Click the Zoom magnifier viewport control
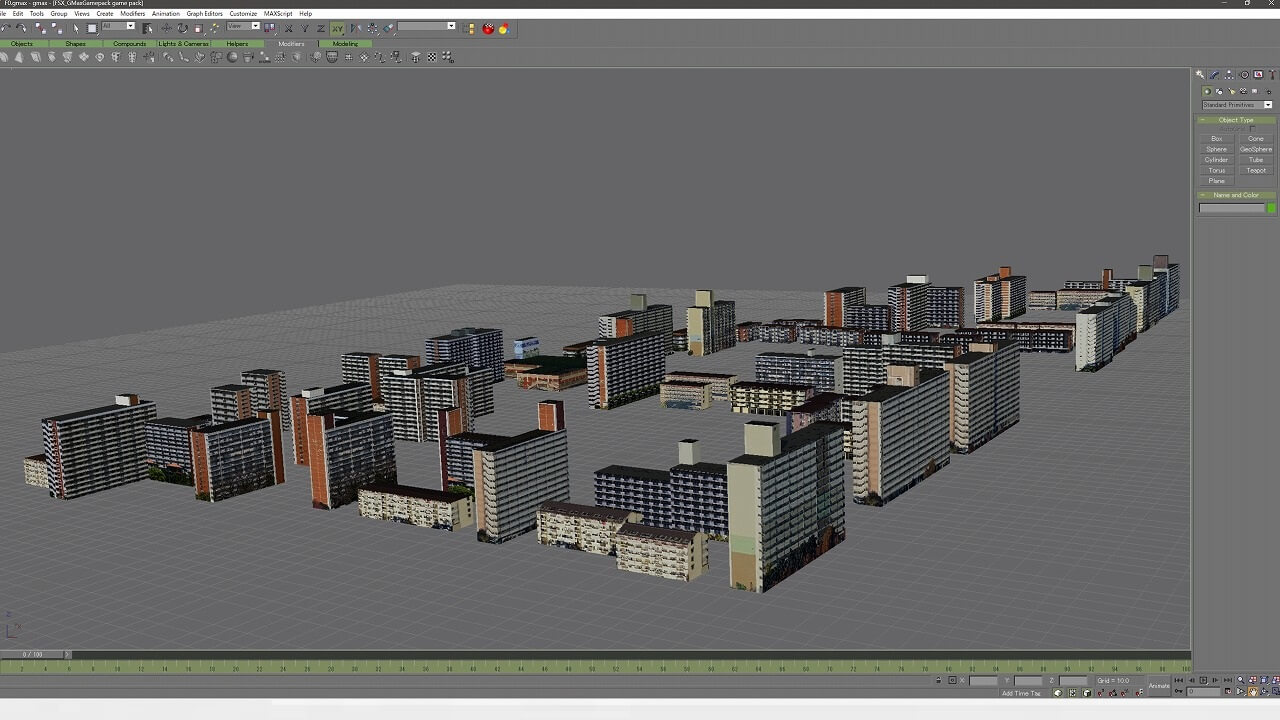 pyautogui.click(x=1240, y=680)
